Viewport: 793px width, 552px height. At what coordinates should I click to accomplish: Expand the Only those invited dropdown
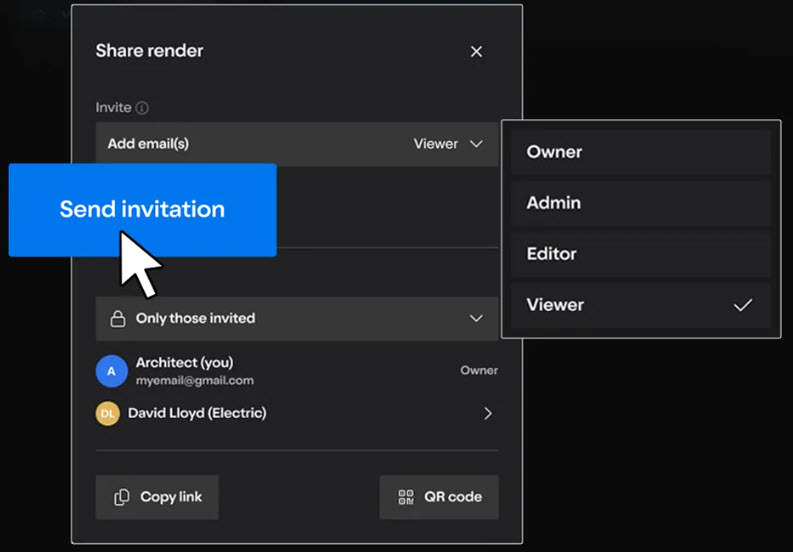click(x=476, y=318)
